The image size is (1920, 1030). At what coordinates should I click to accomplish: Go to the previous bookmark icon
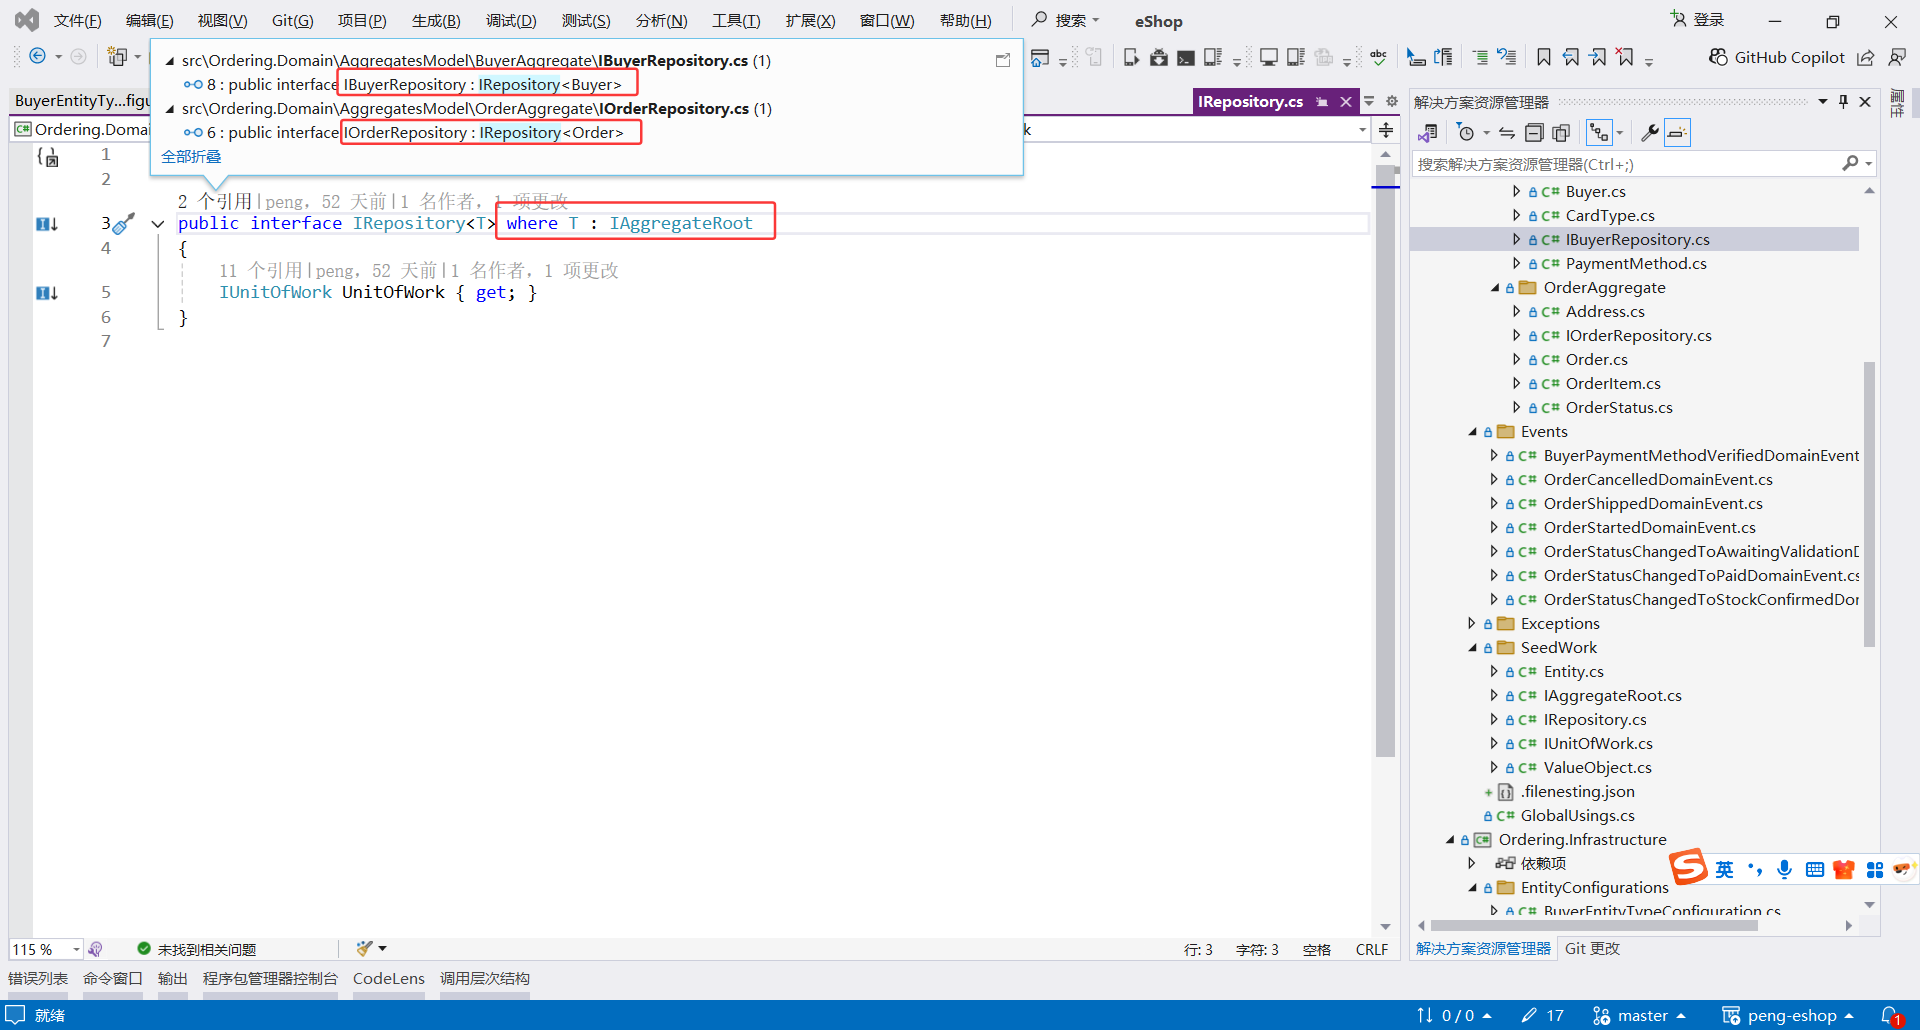1571,58
